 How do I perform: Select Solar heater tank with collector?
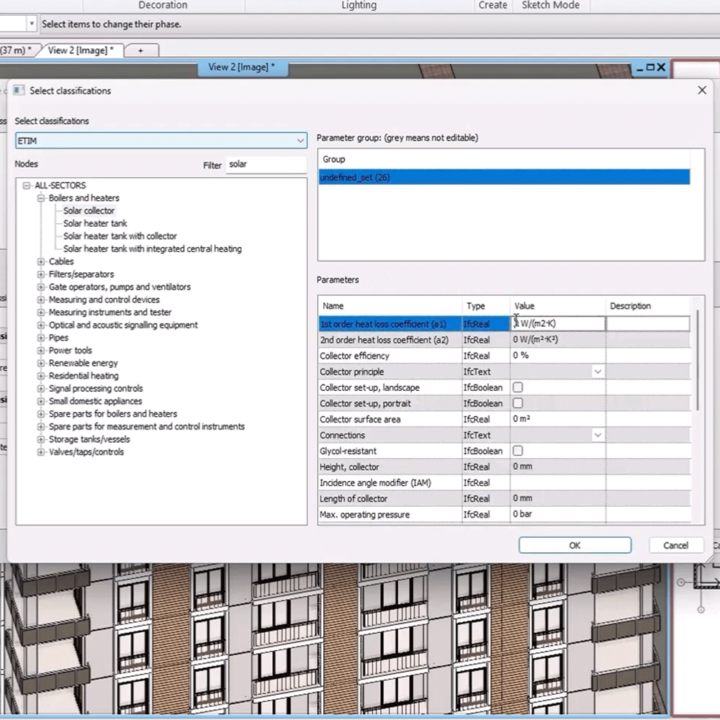120,236
